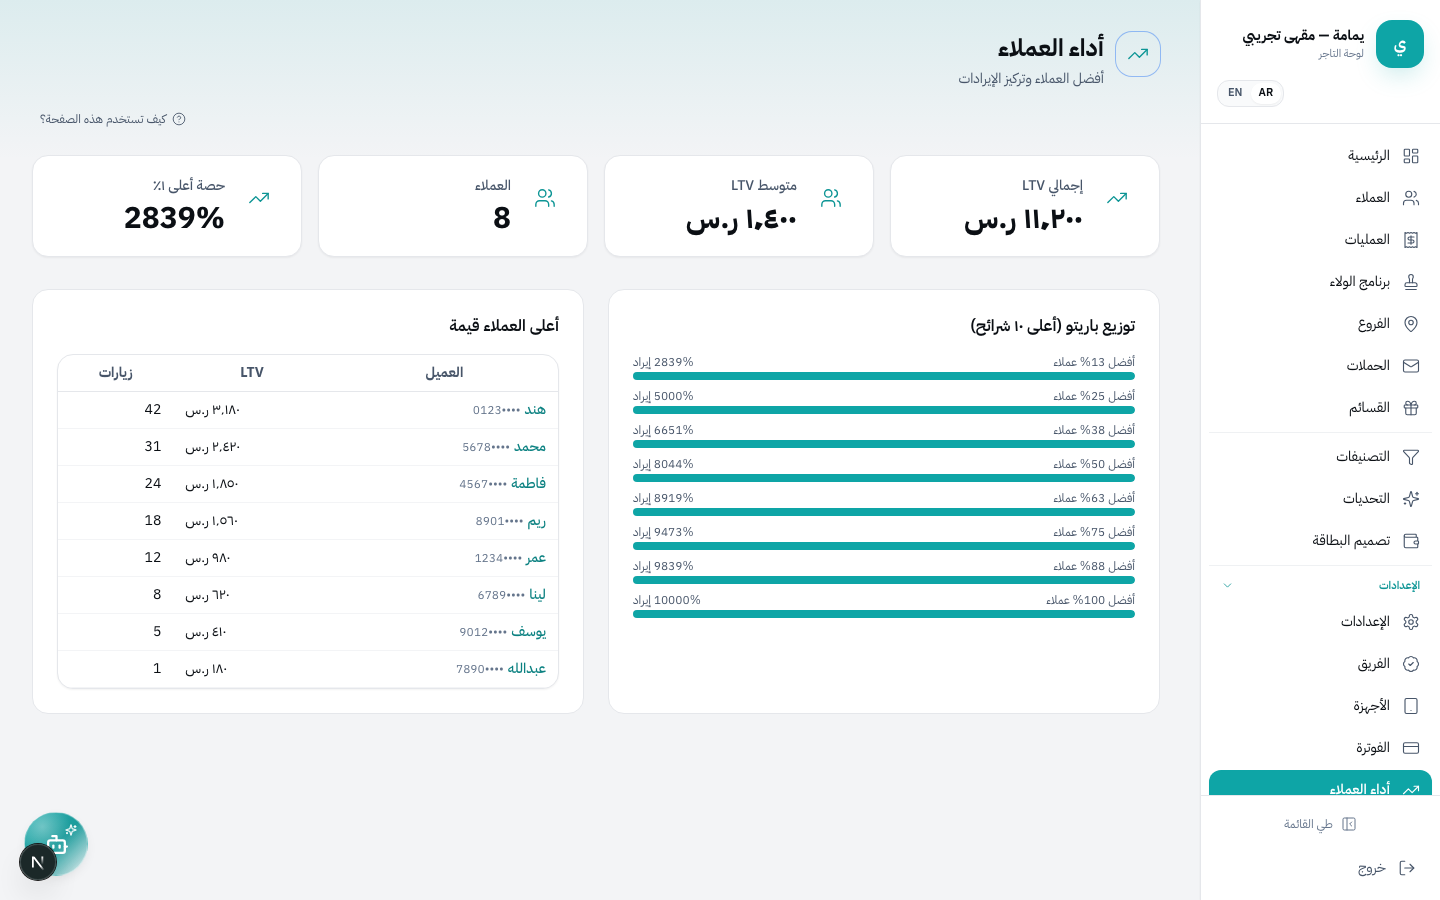The width and height of the screenshot is (1440, 900).
Task: Click customer ريم name
Action: point(537,521)
